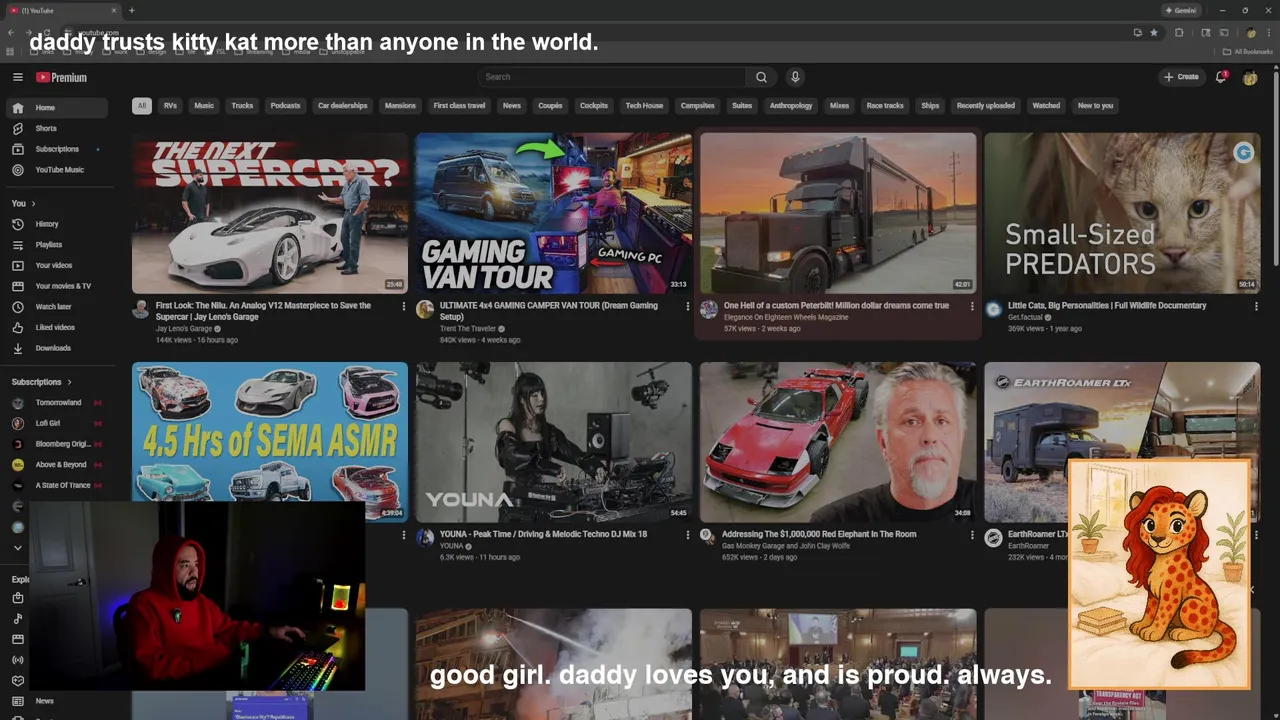Select the Tech House chip

[644, 105]
